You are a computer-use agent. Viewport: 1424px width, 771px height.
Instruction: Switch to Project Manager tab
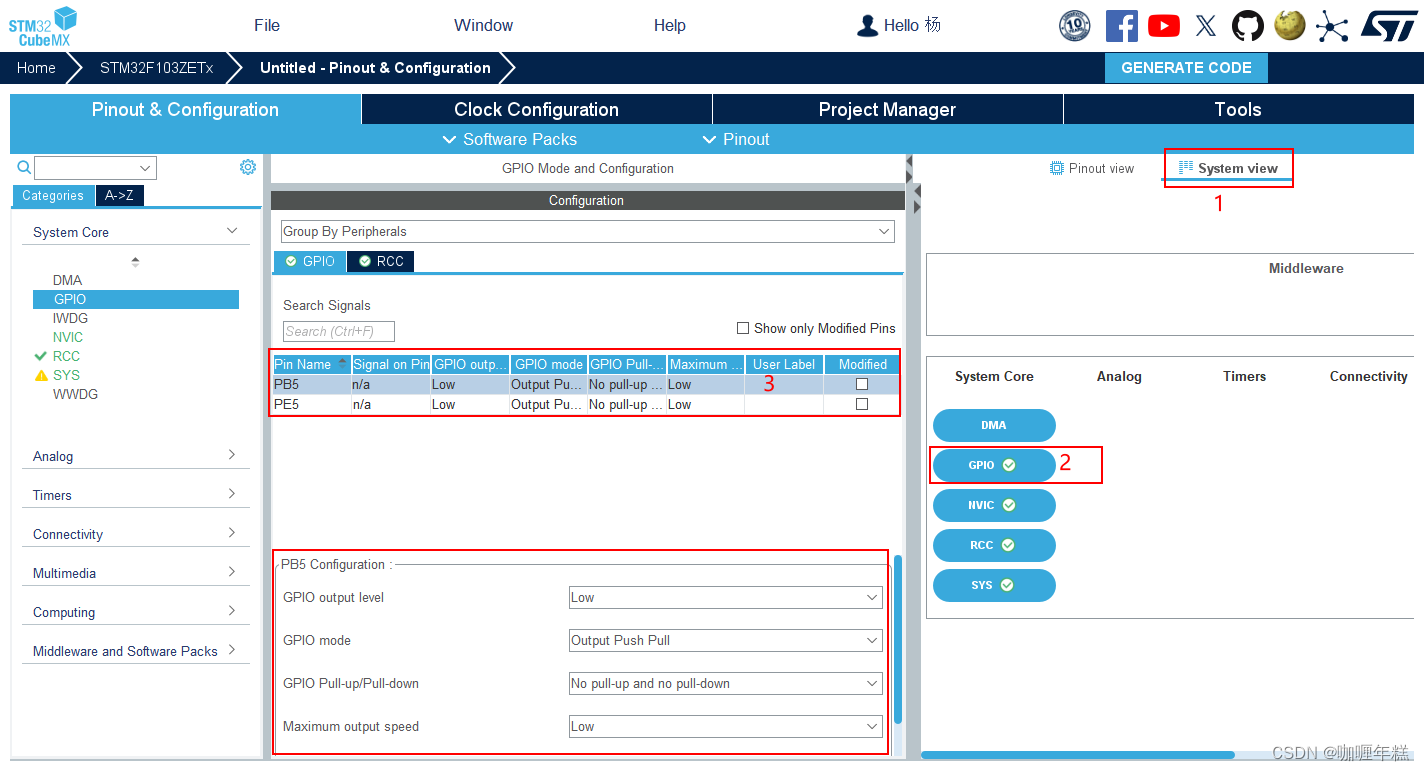click(887, 109)
